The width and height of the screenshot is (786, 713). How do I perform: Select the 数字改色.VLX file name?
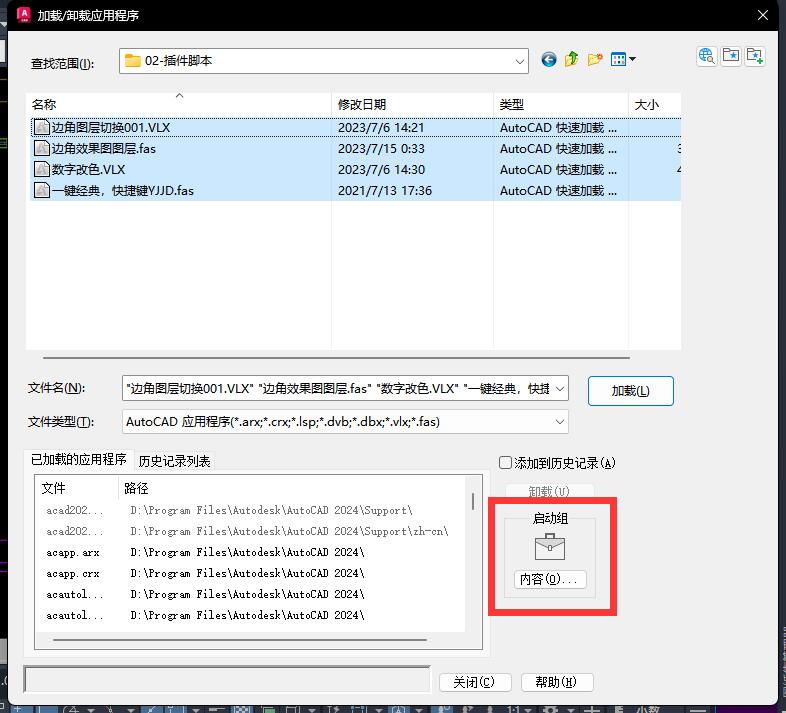[88, 169]
